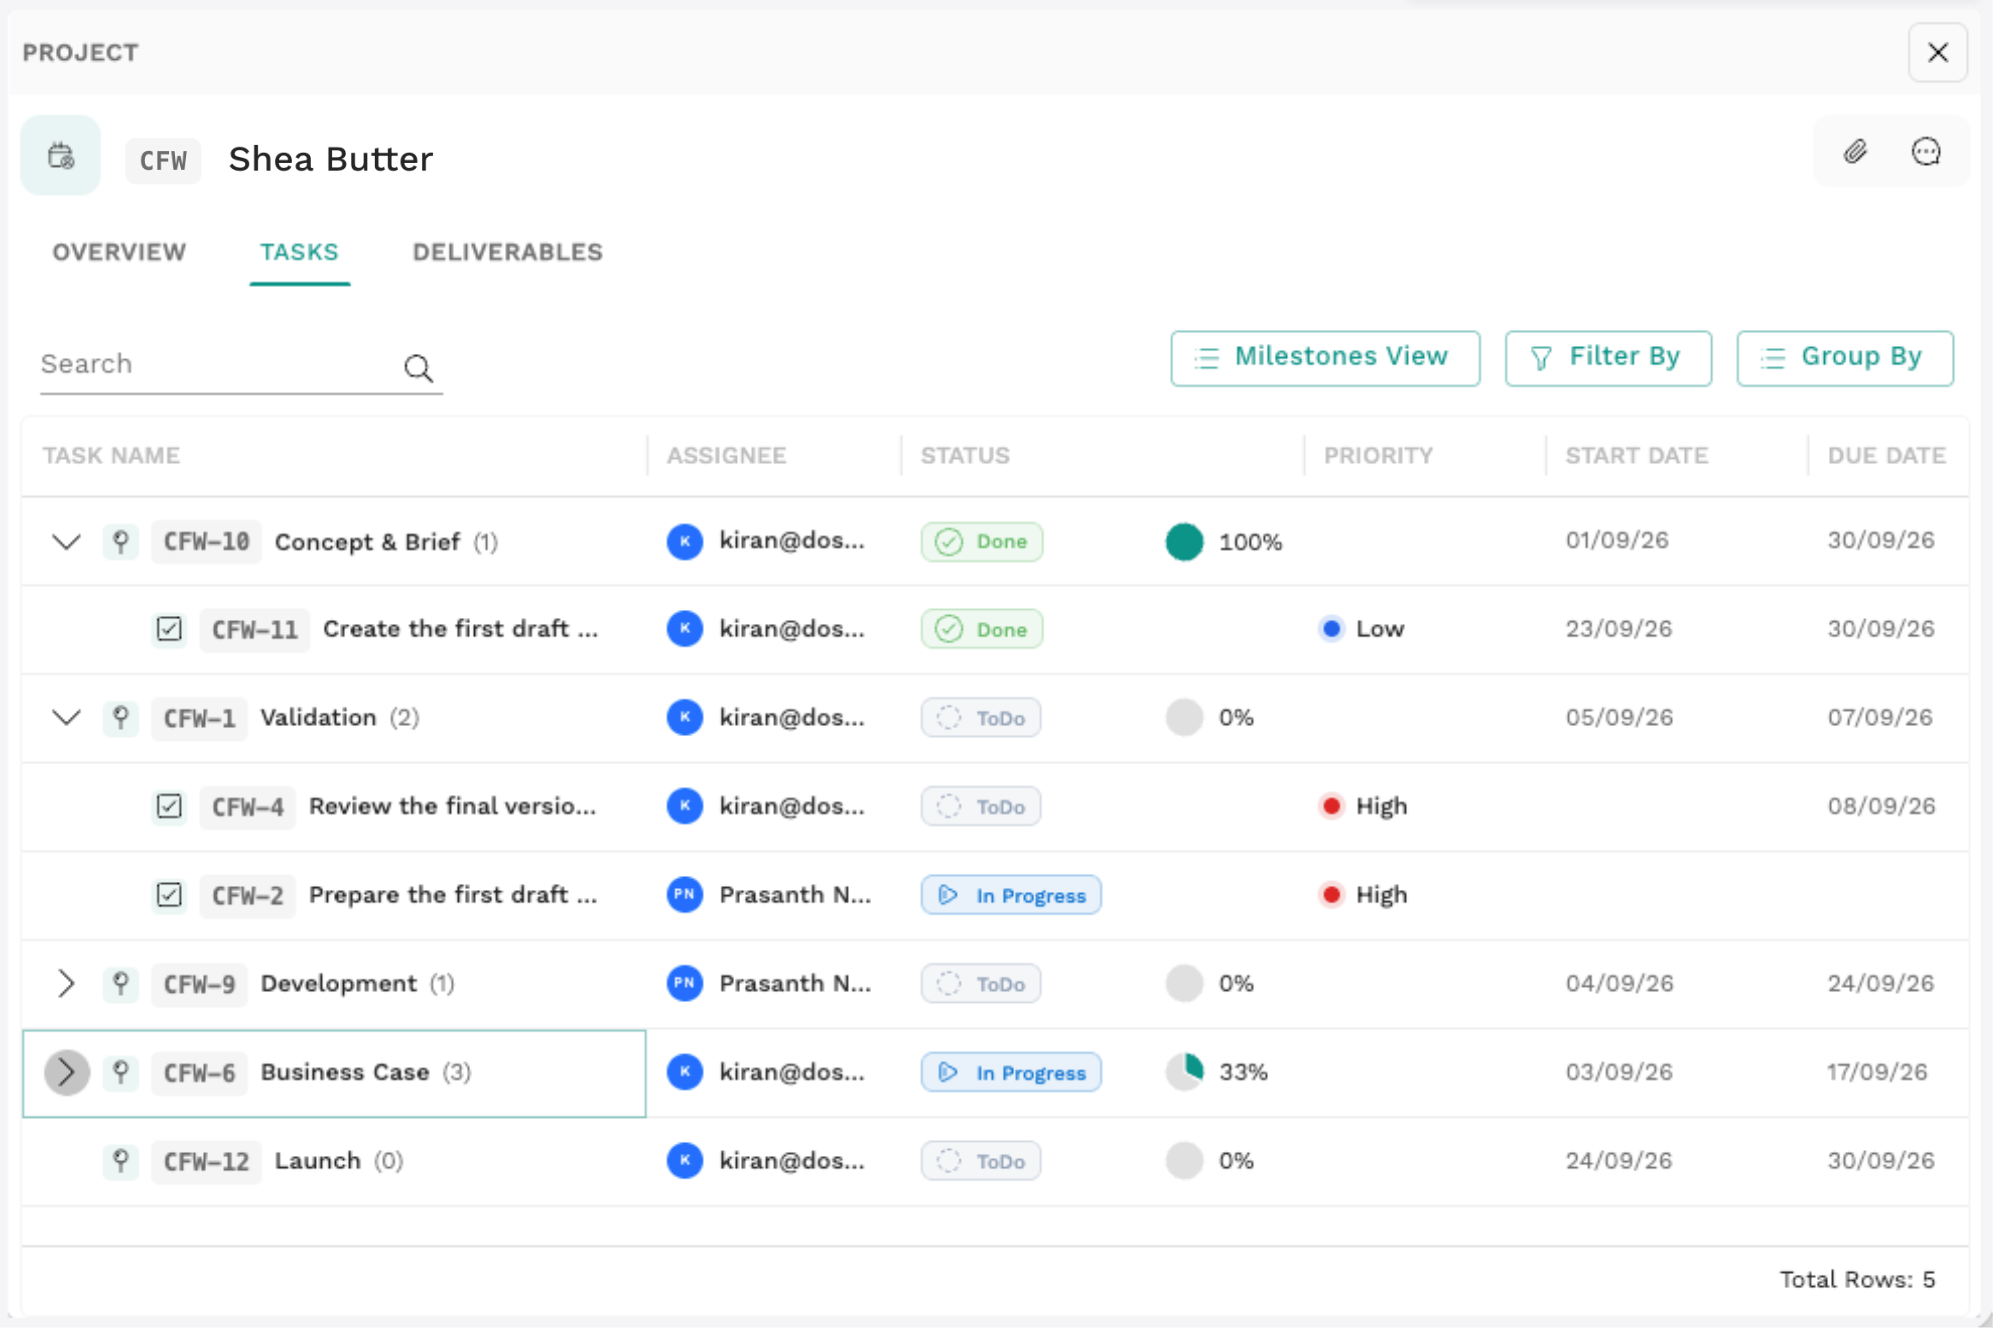Expand the Development milestone
This screenshot has height=1328, width=1995.
tap(66, 984)
